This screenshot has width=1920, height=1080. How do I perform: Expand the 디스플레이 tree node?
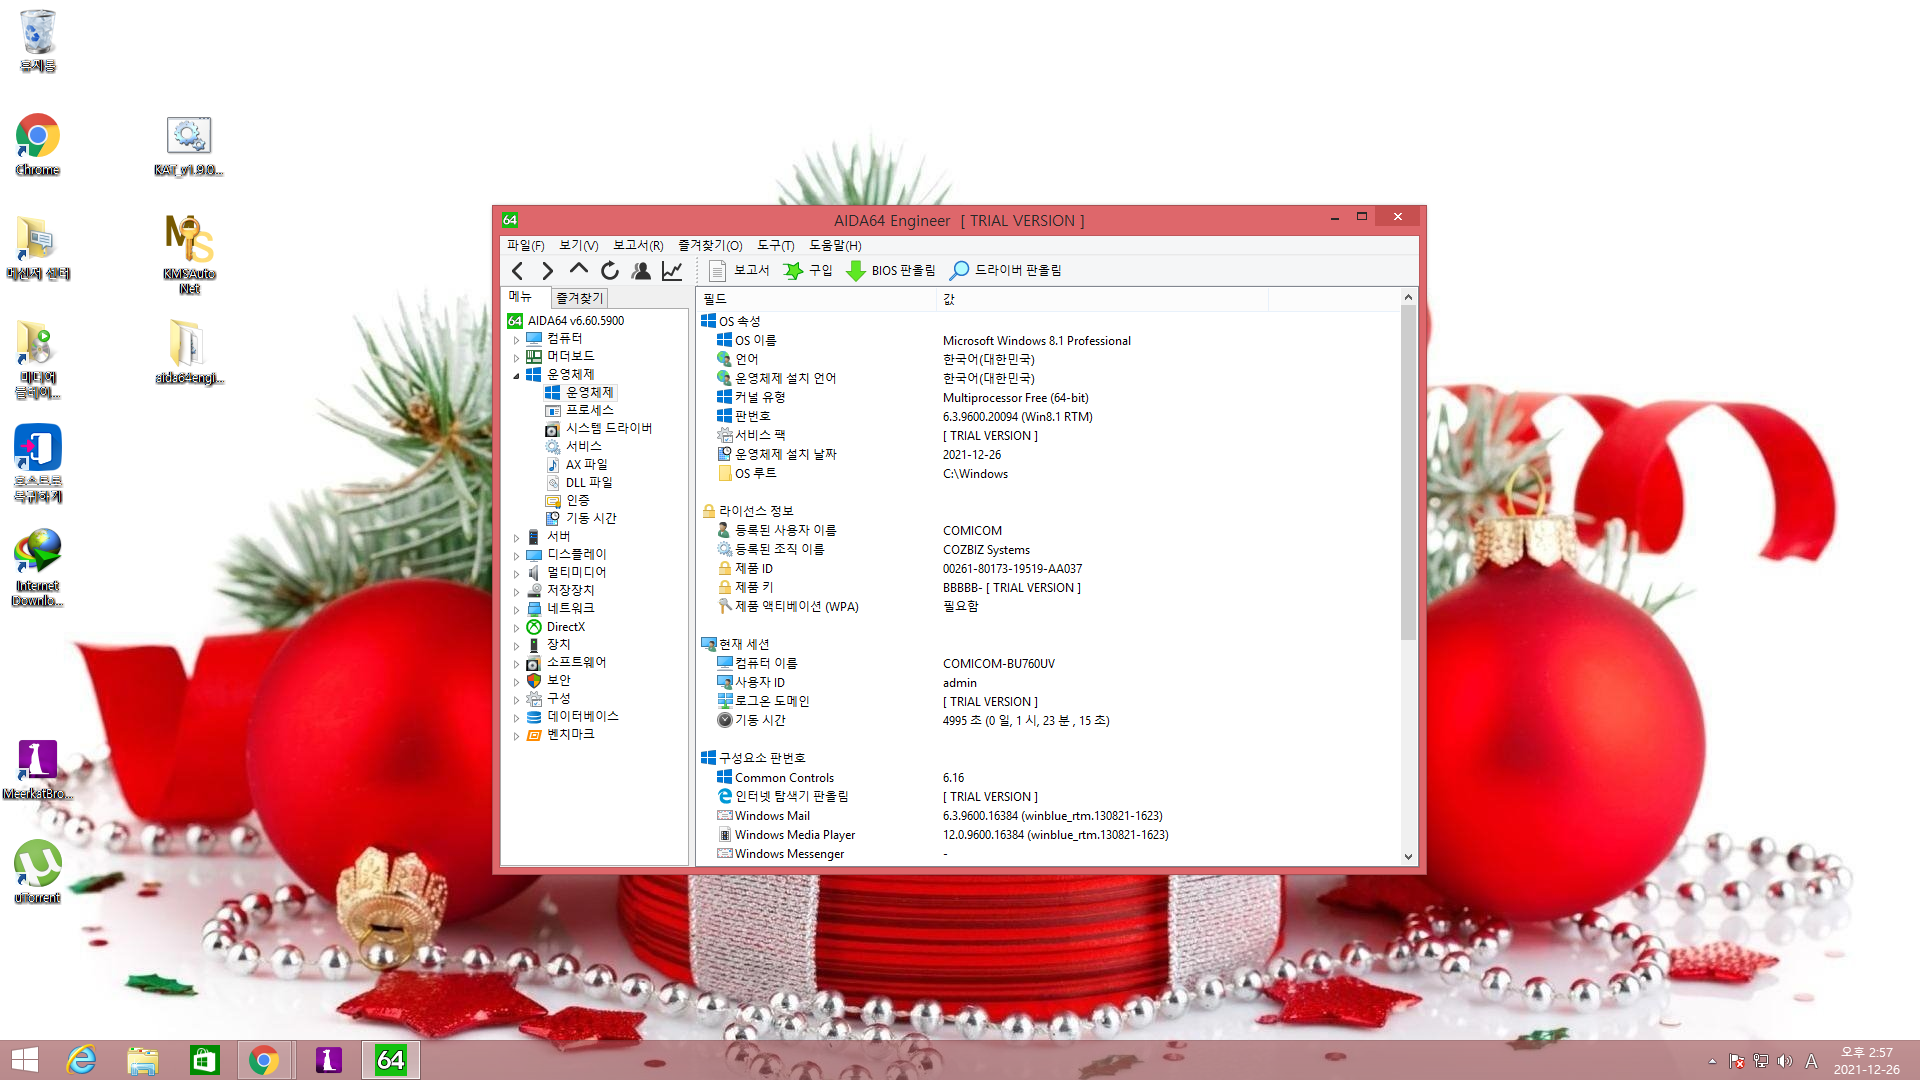pyautogui.click(x=516, y=555)
